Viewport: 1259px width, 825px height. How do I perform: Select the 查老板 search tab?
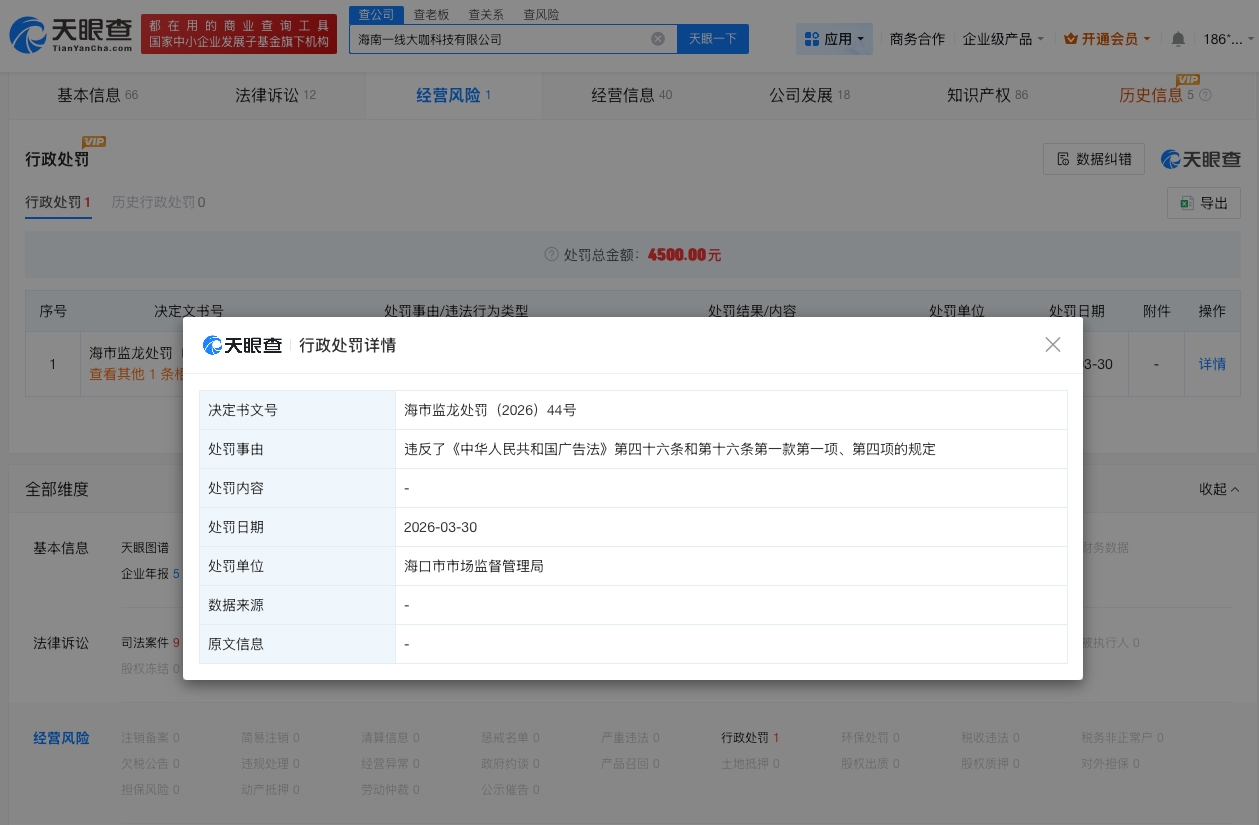431,14
